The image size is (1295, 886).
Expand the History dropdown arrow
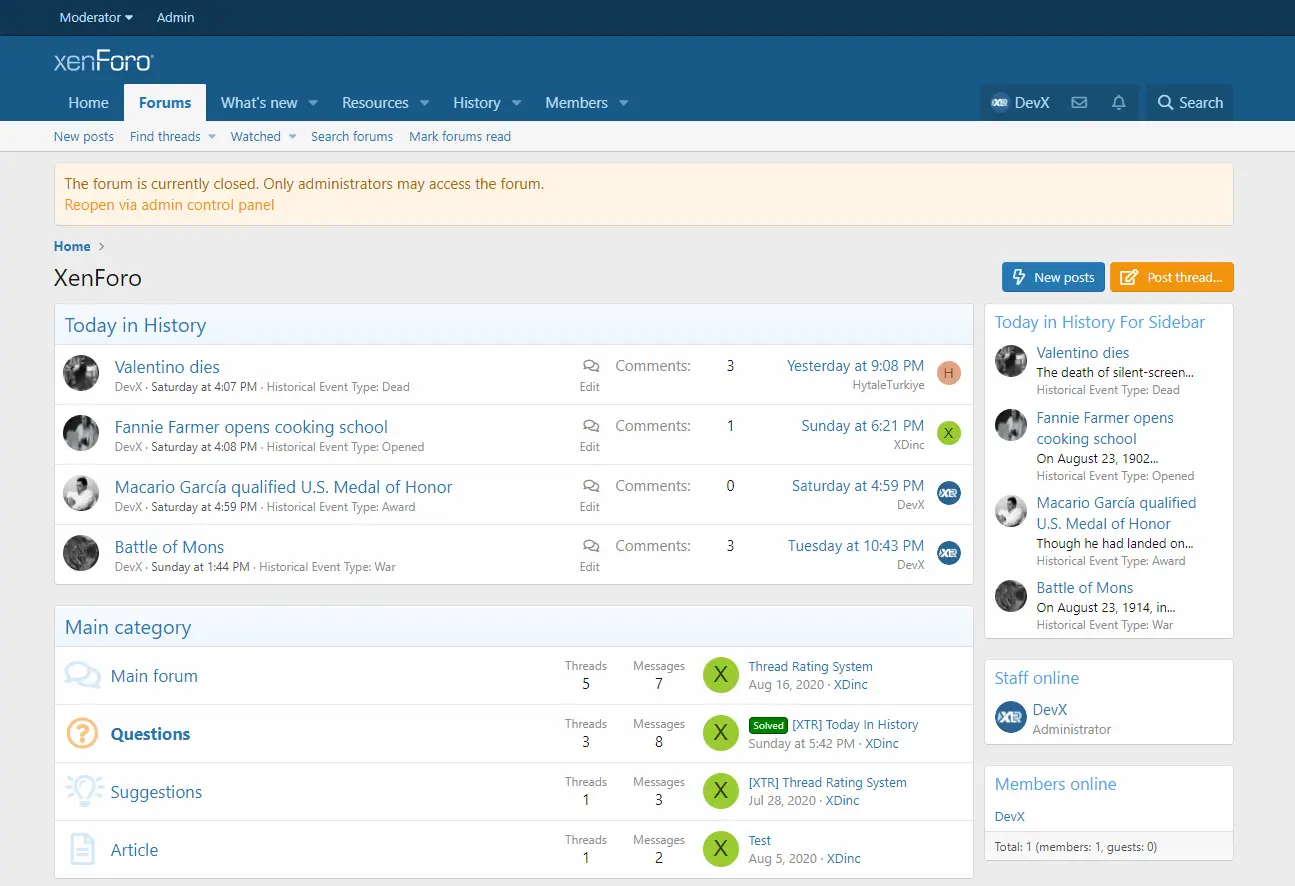pyautogui.click(x=516, y=103)
